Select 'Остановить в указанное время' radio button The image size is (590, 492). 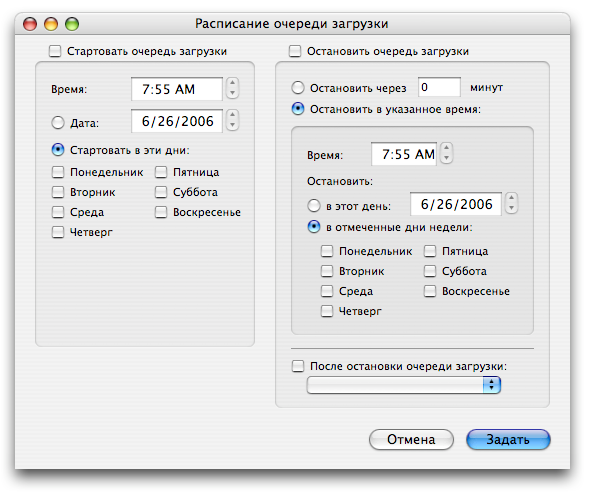[x=298, y=109]
